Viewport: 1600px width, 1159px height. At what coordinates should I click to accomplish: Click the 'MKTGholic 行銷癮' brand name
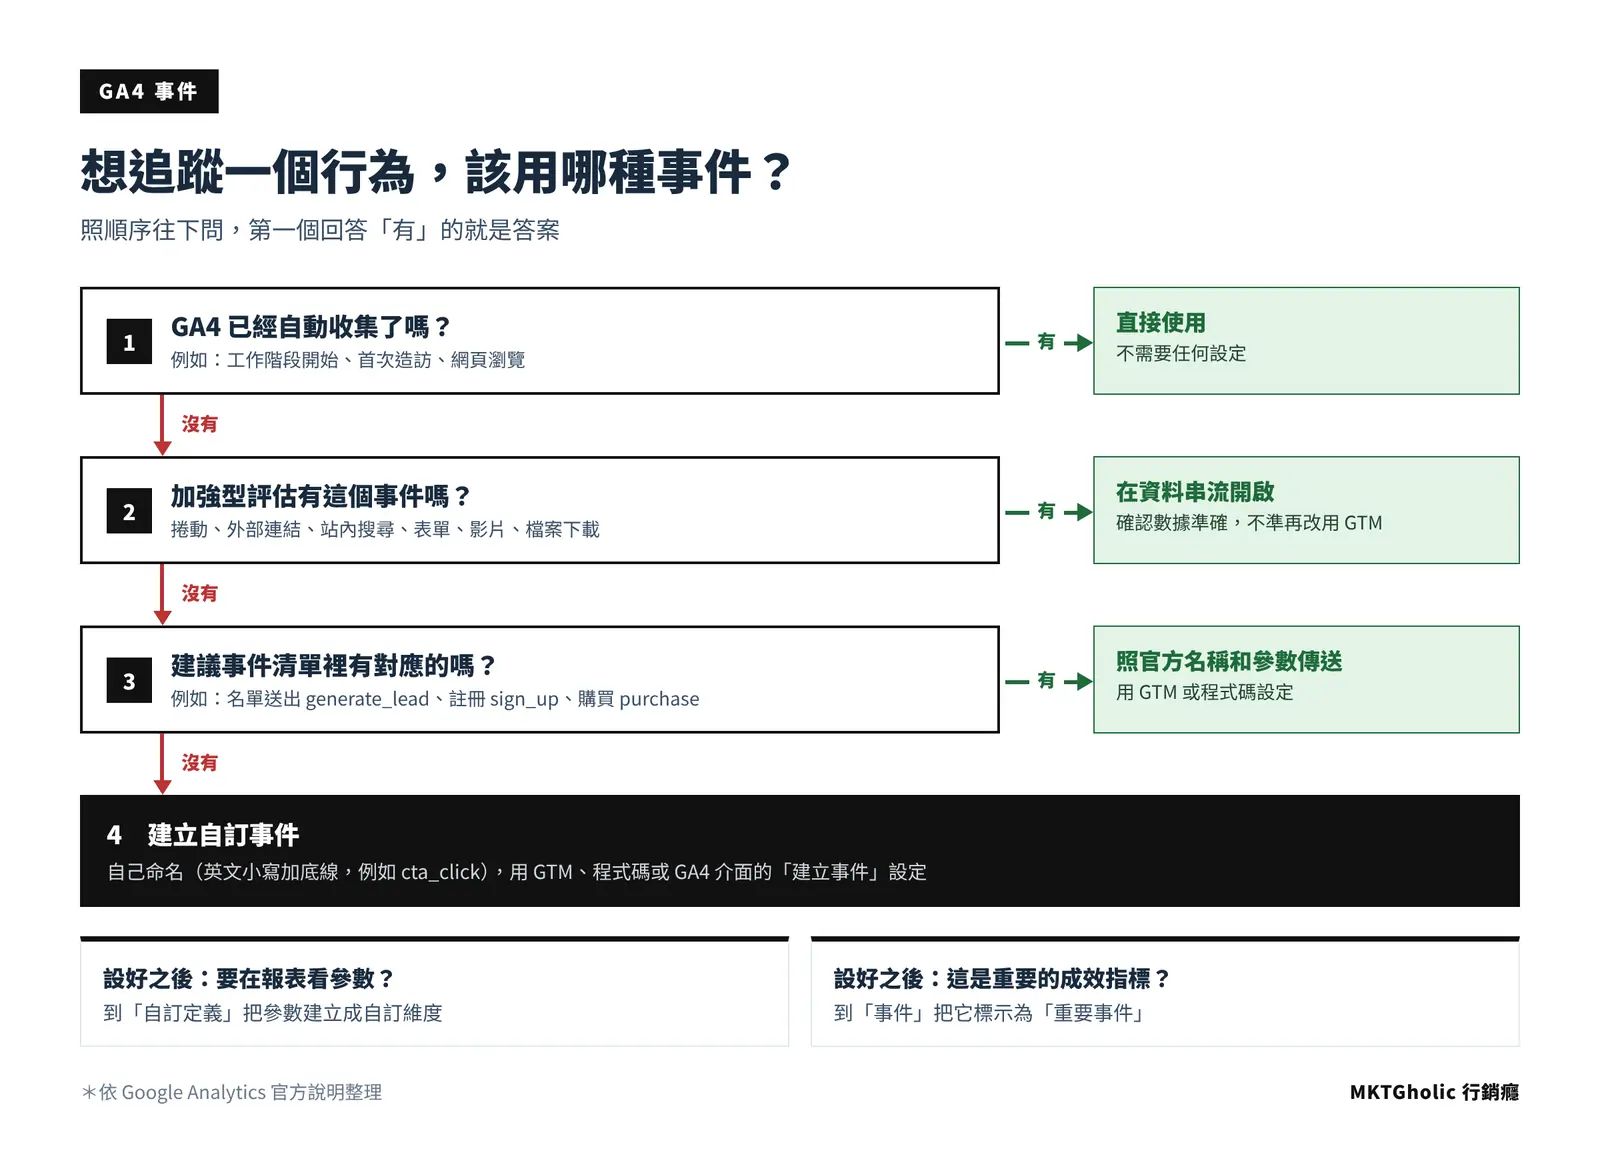[x=1434, y=1092]
